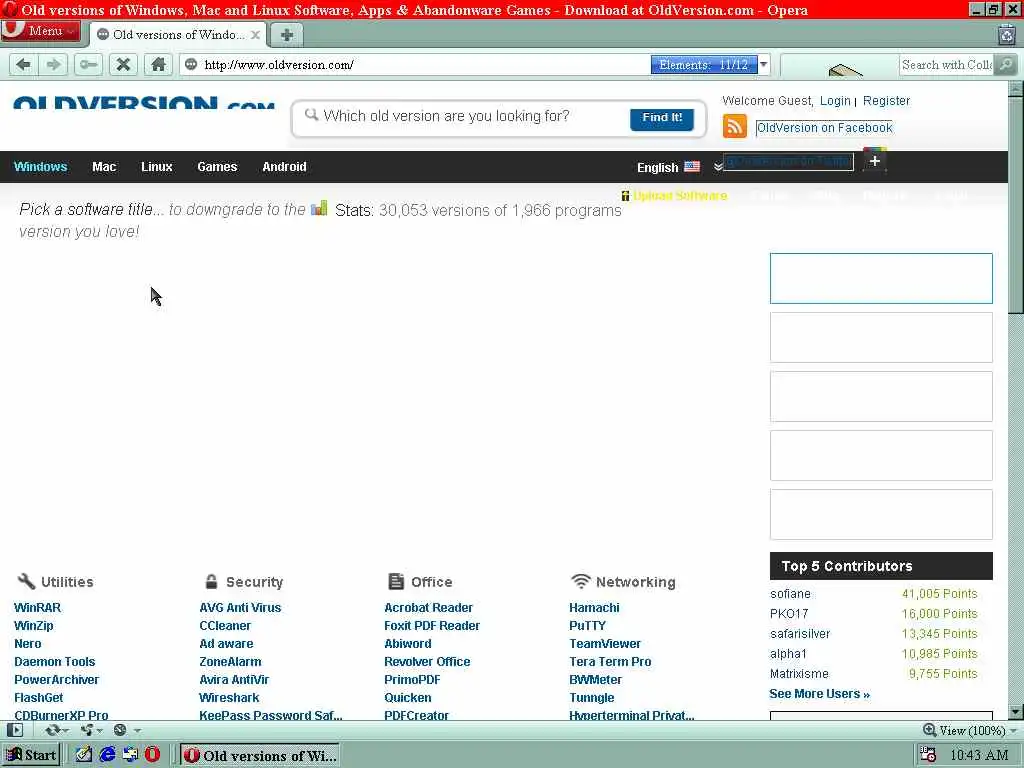Click the site badge in address bar
The height and width of the screenshot is (768, 1024).
[x=191, y=64]
